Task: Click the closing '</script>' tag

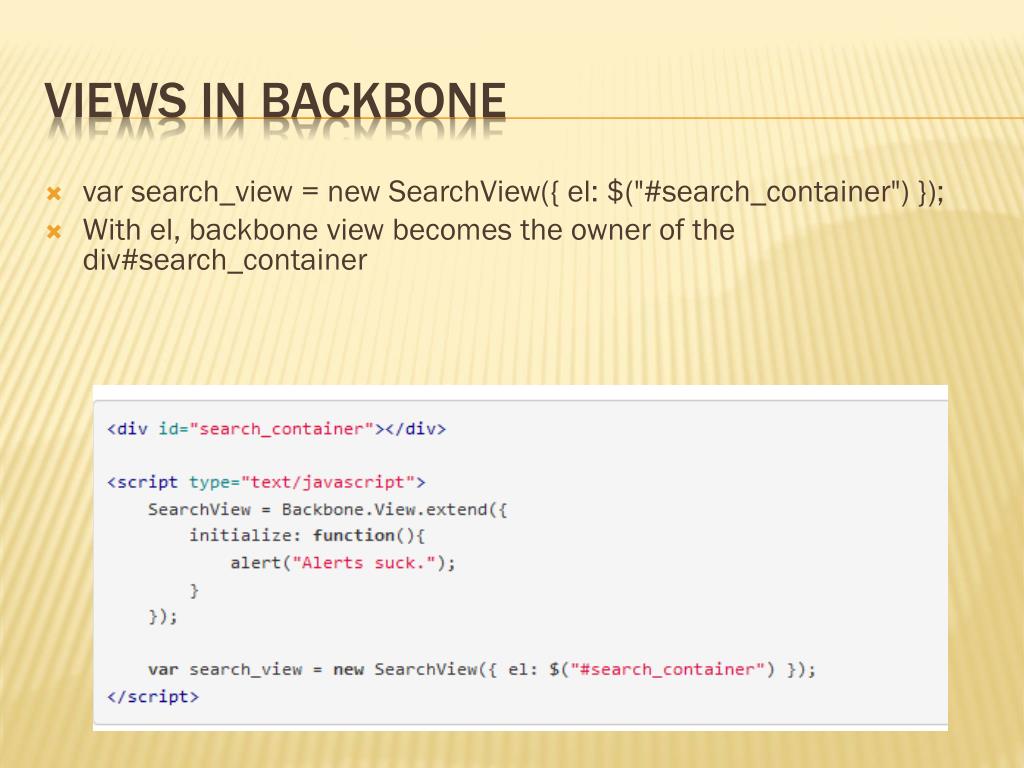Action: [153, 697]
